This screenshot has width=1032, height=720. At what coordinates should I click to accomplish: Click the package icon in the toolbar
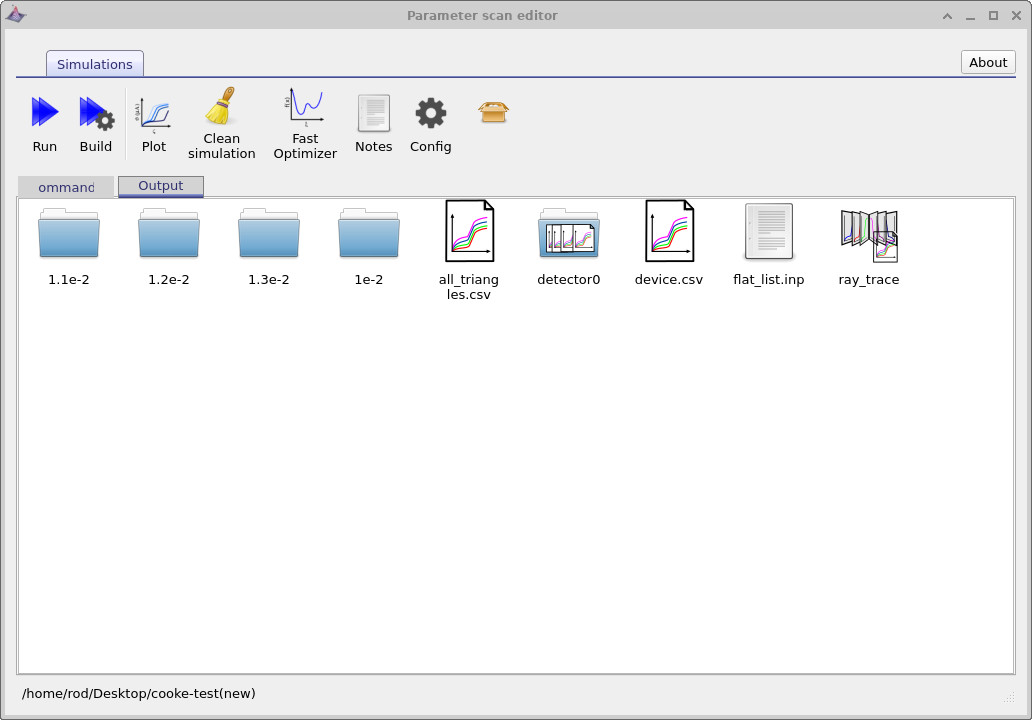pyautogui.click(x=492, y=112)
